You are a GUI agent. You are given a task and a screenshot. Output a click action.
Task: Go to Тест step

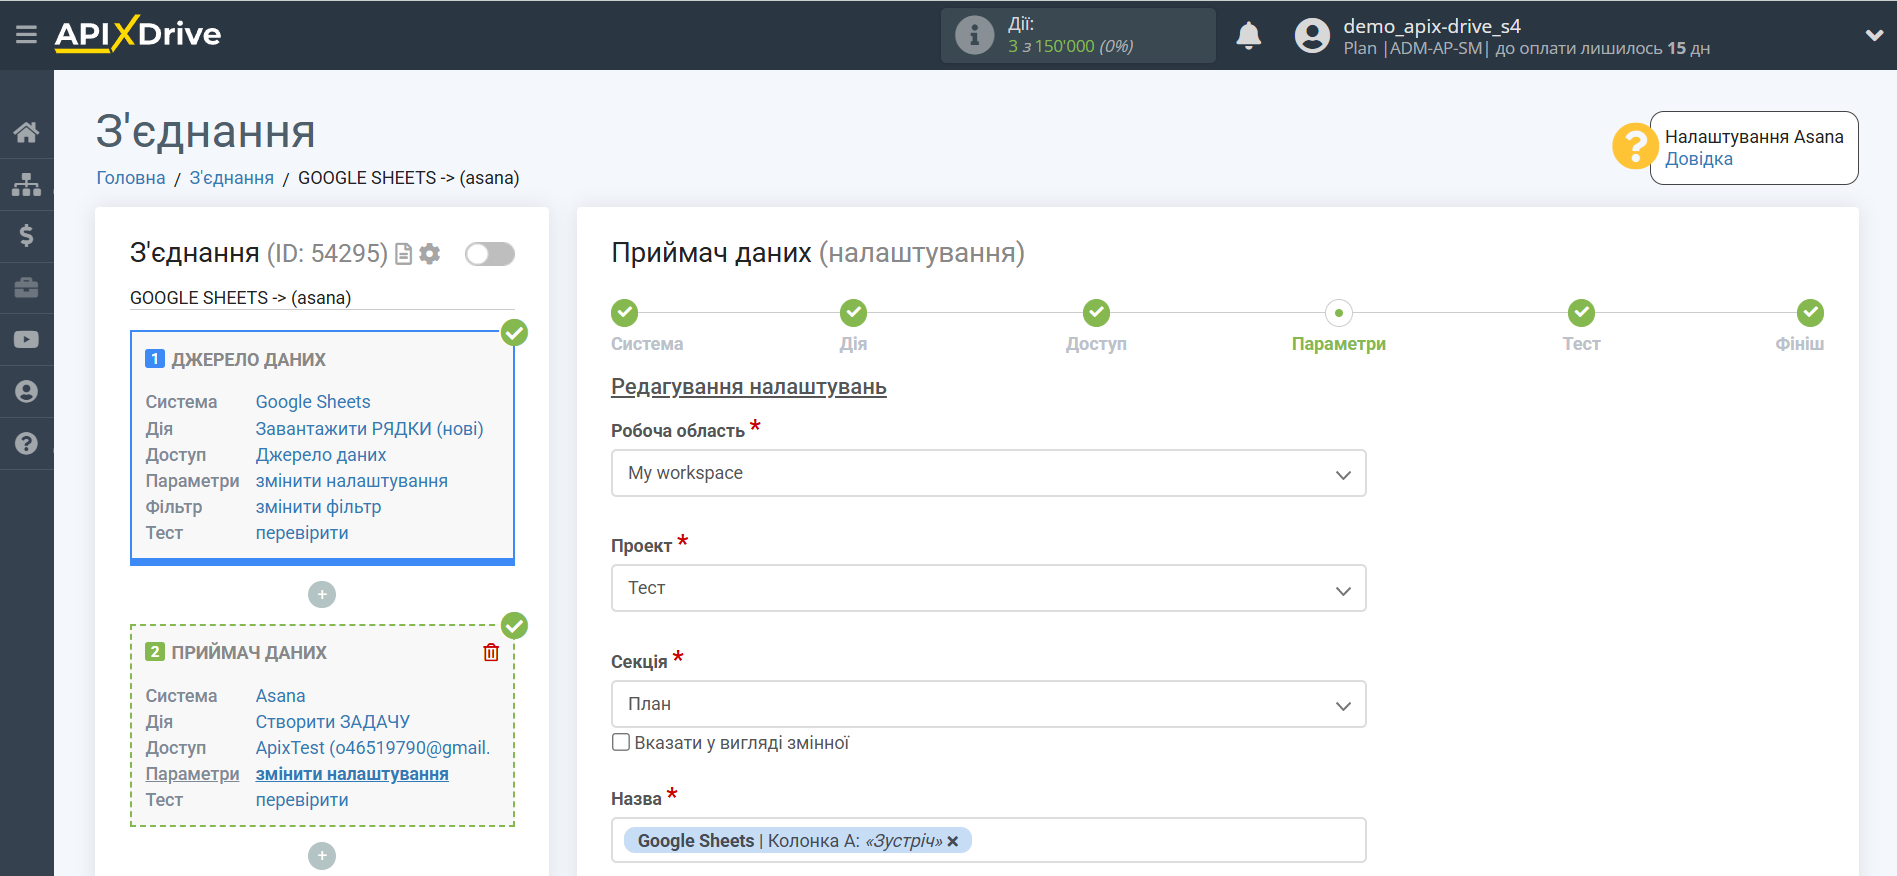1582,313
